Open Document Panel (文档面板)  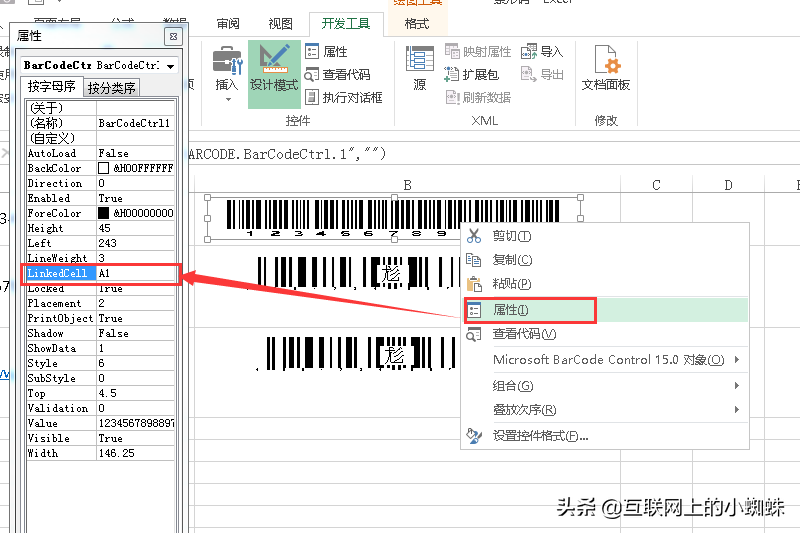[606, 68]
